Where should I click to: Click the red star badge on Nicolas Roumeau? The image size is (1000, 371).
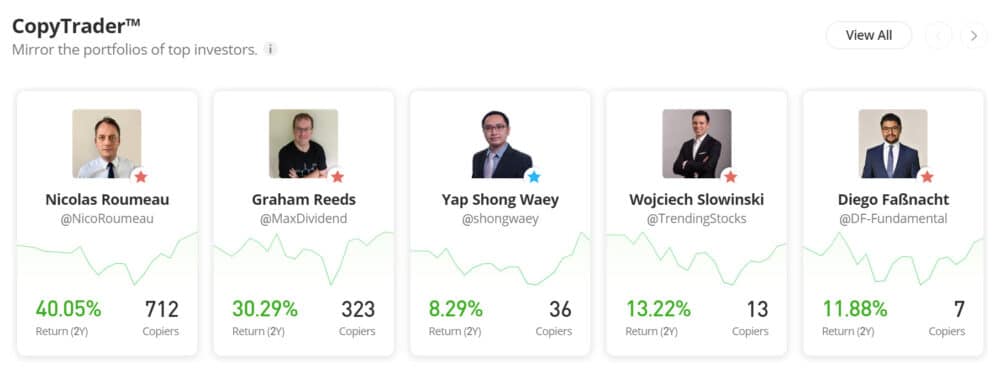pyautogui.click(x=141, y=177)
